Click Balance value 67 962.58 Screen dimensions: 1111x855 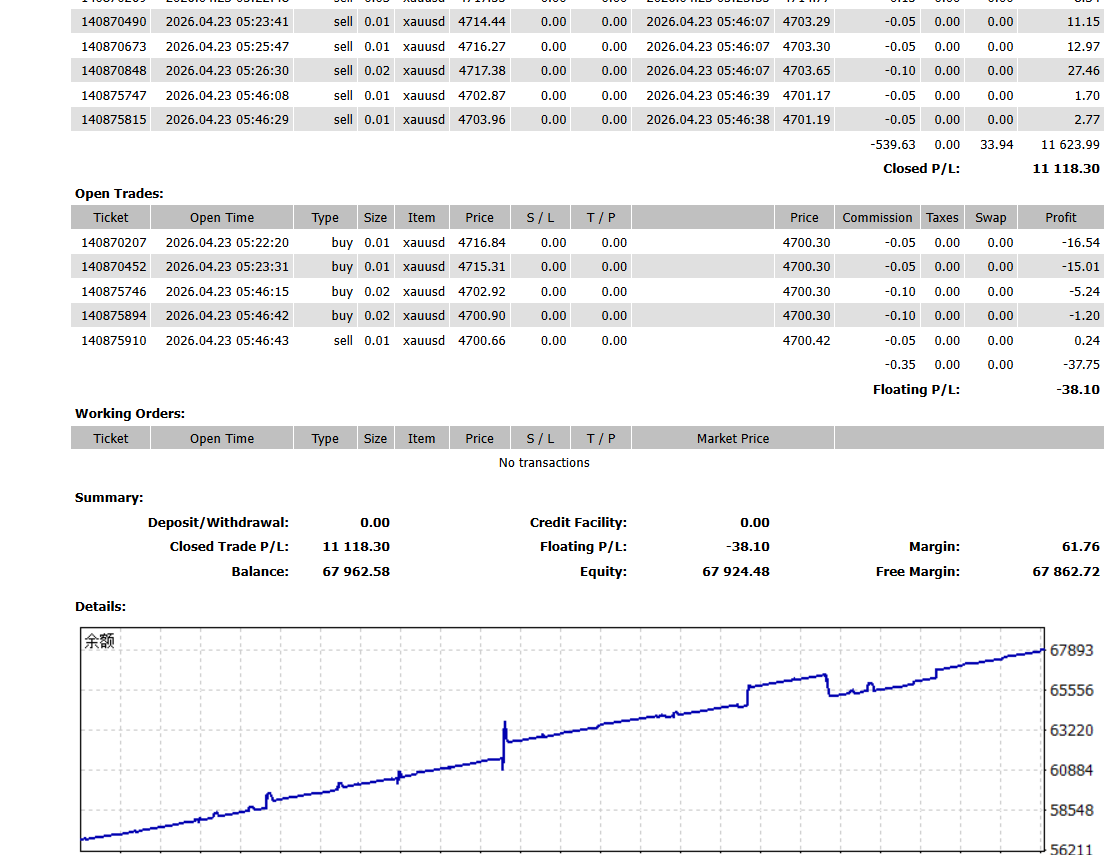356,572
